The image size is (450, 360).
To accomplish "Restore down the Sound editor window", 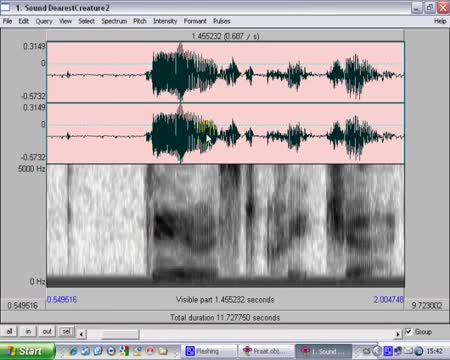I will click(x=430, y=7).
